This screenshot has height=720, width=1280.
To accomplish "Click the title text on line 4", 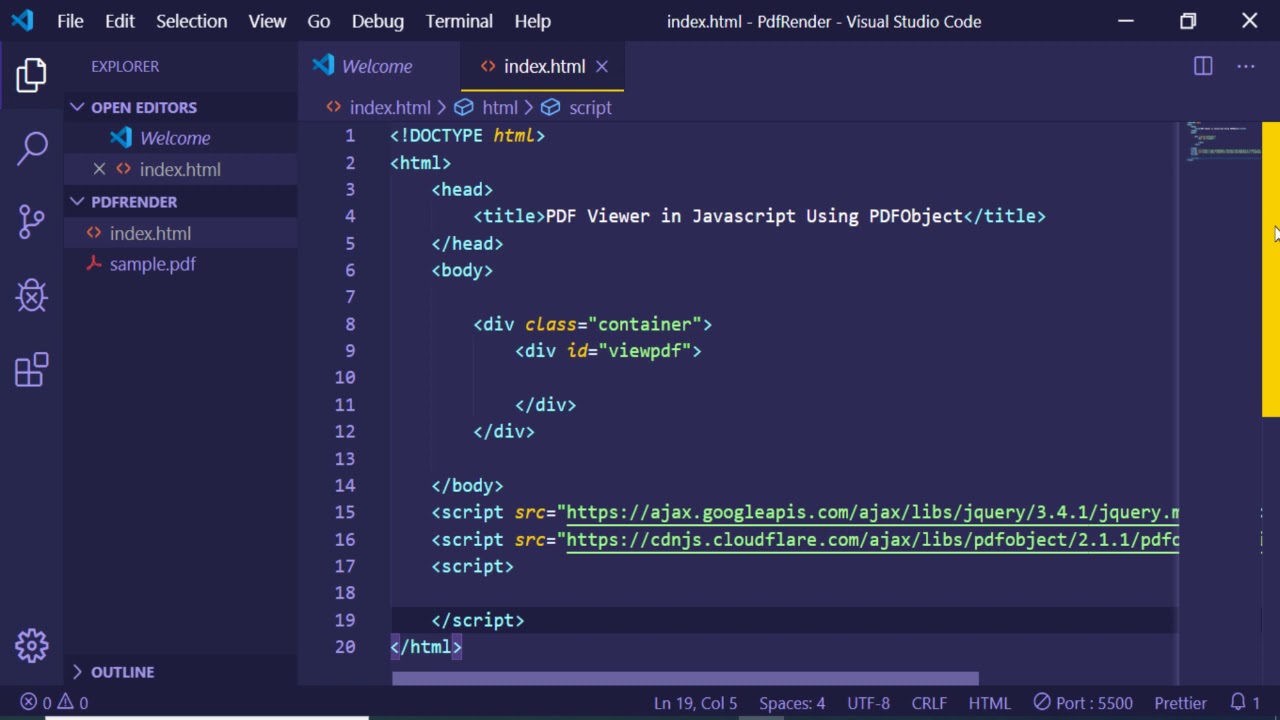I will tap(754, 216).
